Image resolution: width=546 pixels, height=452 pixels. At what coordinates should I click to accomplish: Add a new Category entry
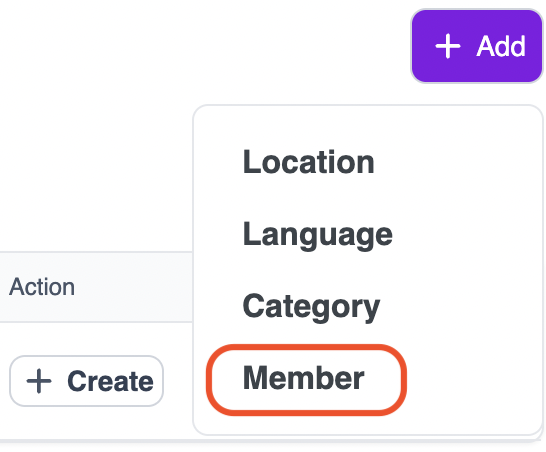pyautogui.click(x=311, y=307)
